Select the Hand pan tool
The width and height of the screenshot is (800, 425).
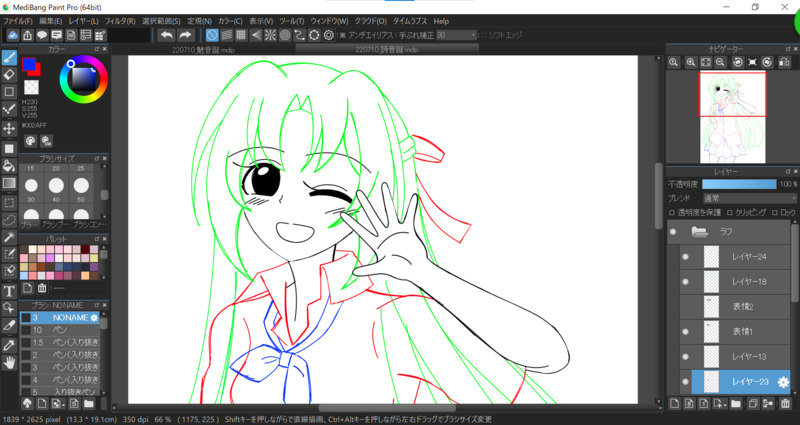point(9,363)
